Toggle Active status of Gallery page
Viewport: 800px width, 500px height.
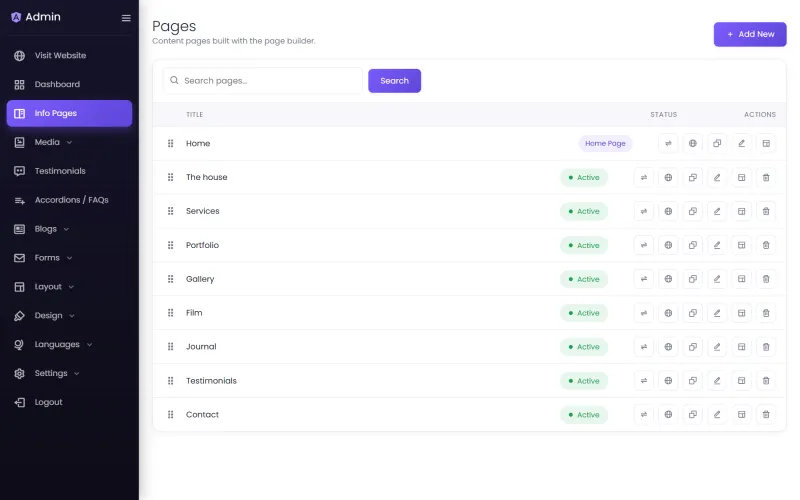[584, 279]
